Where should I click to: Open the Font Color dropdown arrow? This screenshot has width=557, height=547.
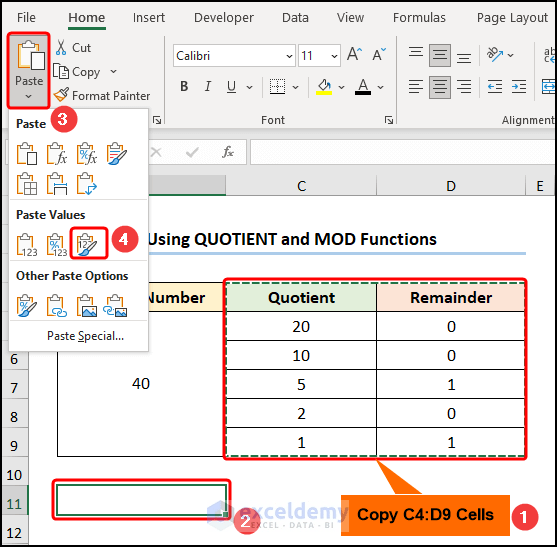tap(380, 87)
